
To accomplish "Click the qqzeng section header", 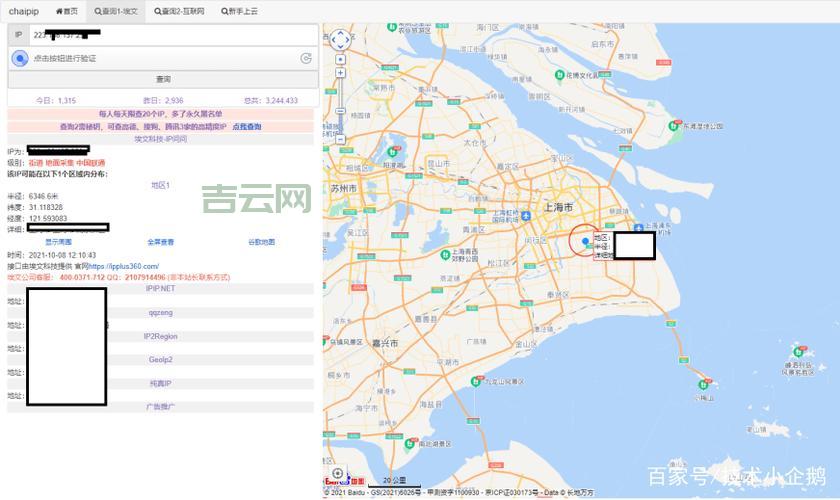I will 160,312.
